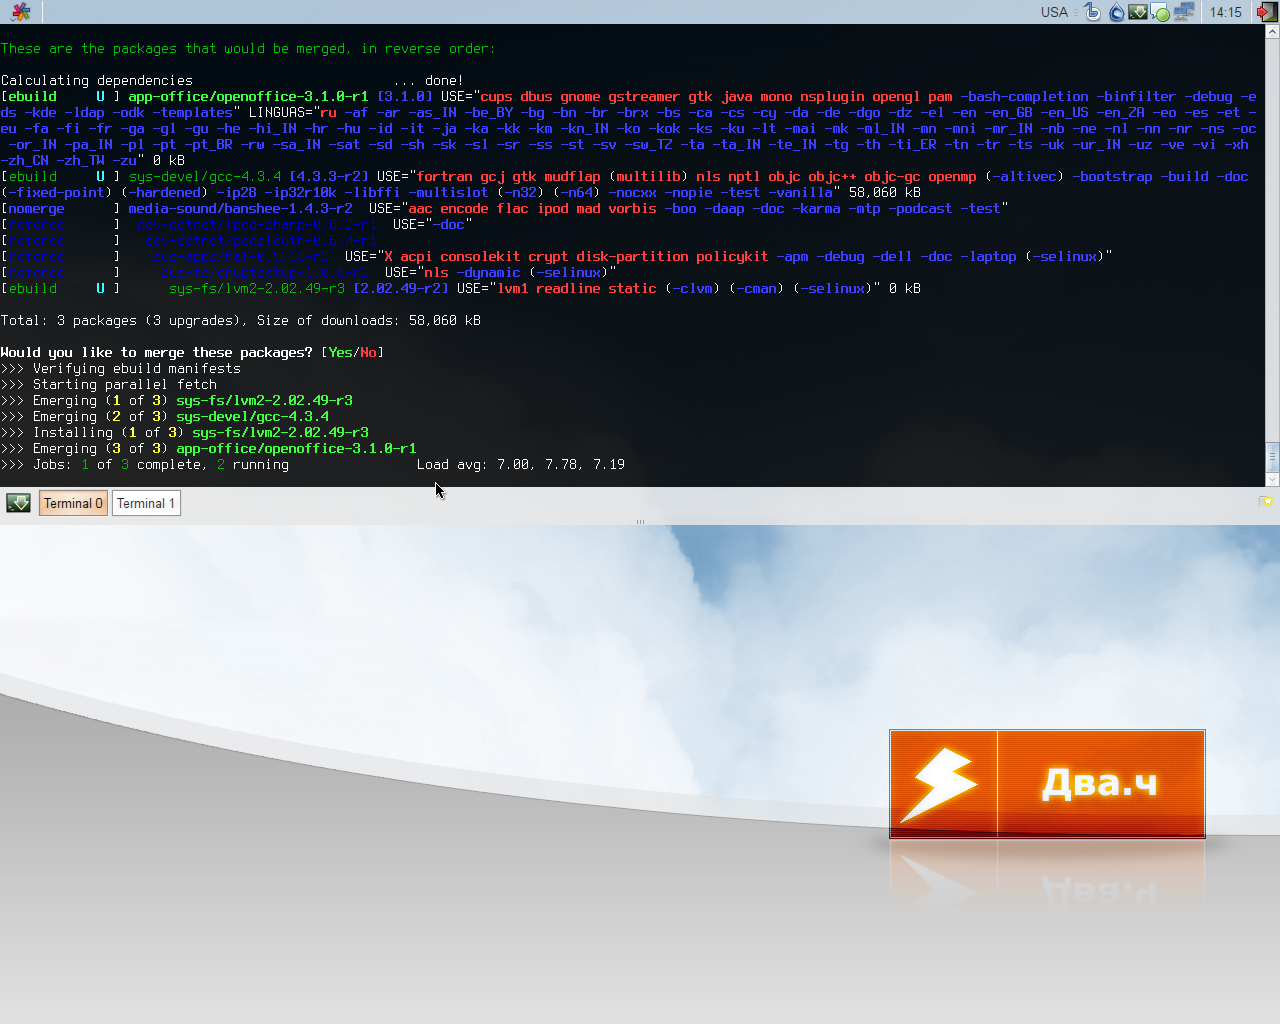Switch to the Terminal 0 tab
Image resolution: width=1280 pixels, height=1024 pixels.
[x=73, y=503]
